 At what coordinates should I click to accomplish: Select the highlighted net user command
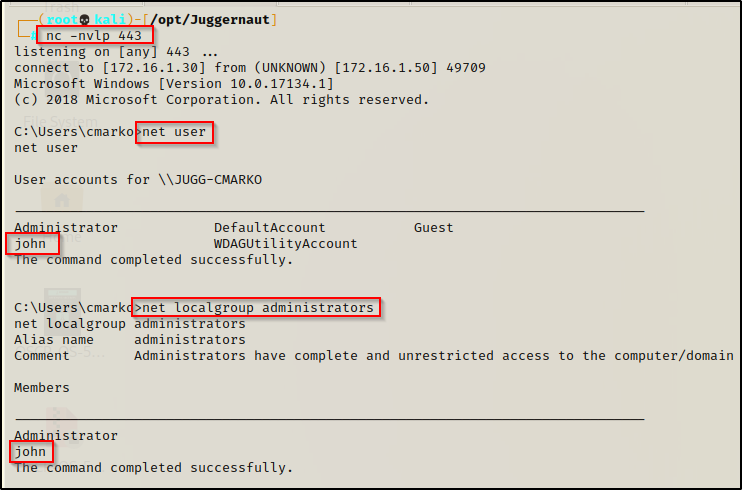coord(174,132)
